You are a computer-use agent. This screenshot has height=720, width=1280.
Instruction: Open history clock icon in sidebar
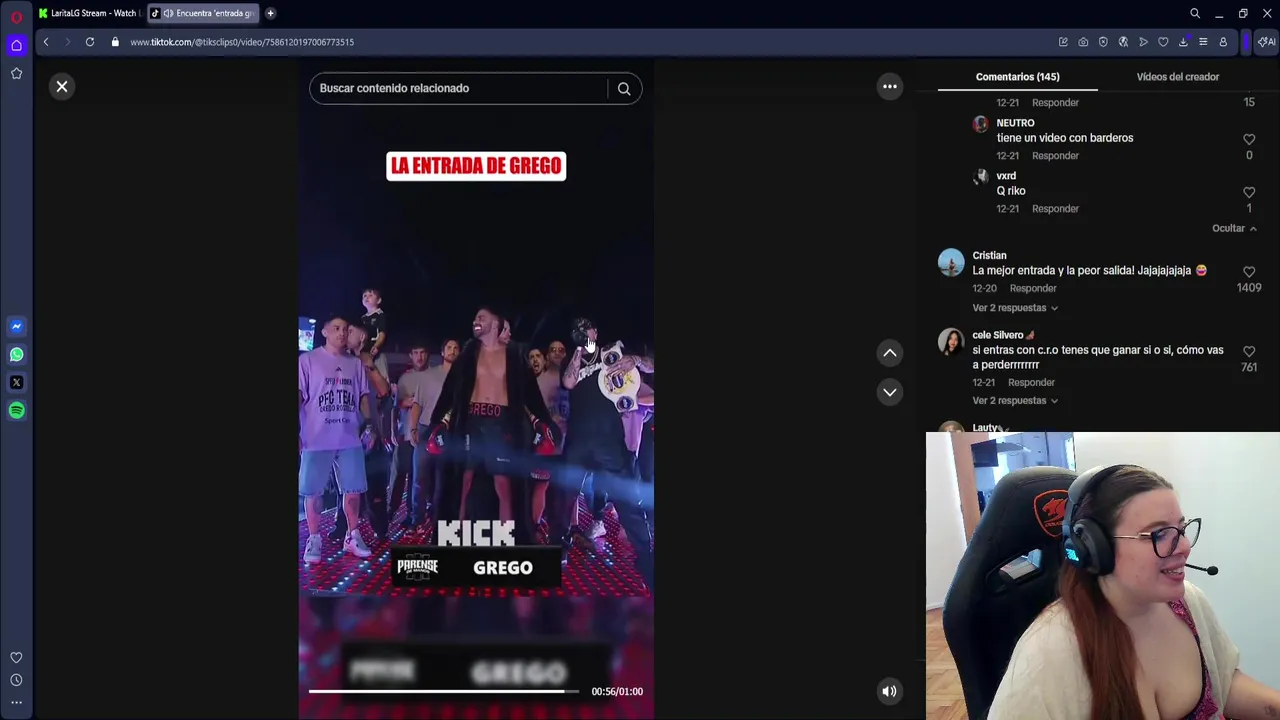[16, 680]
